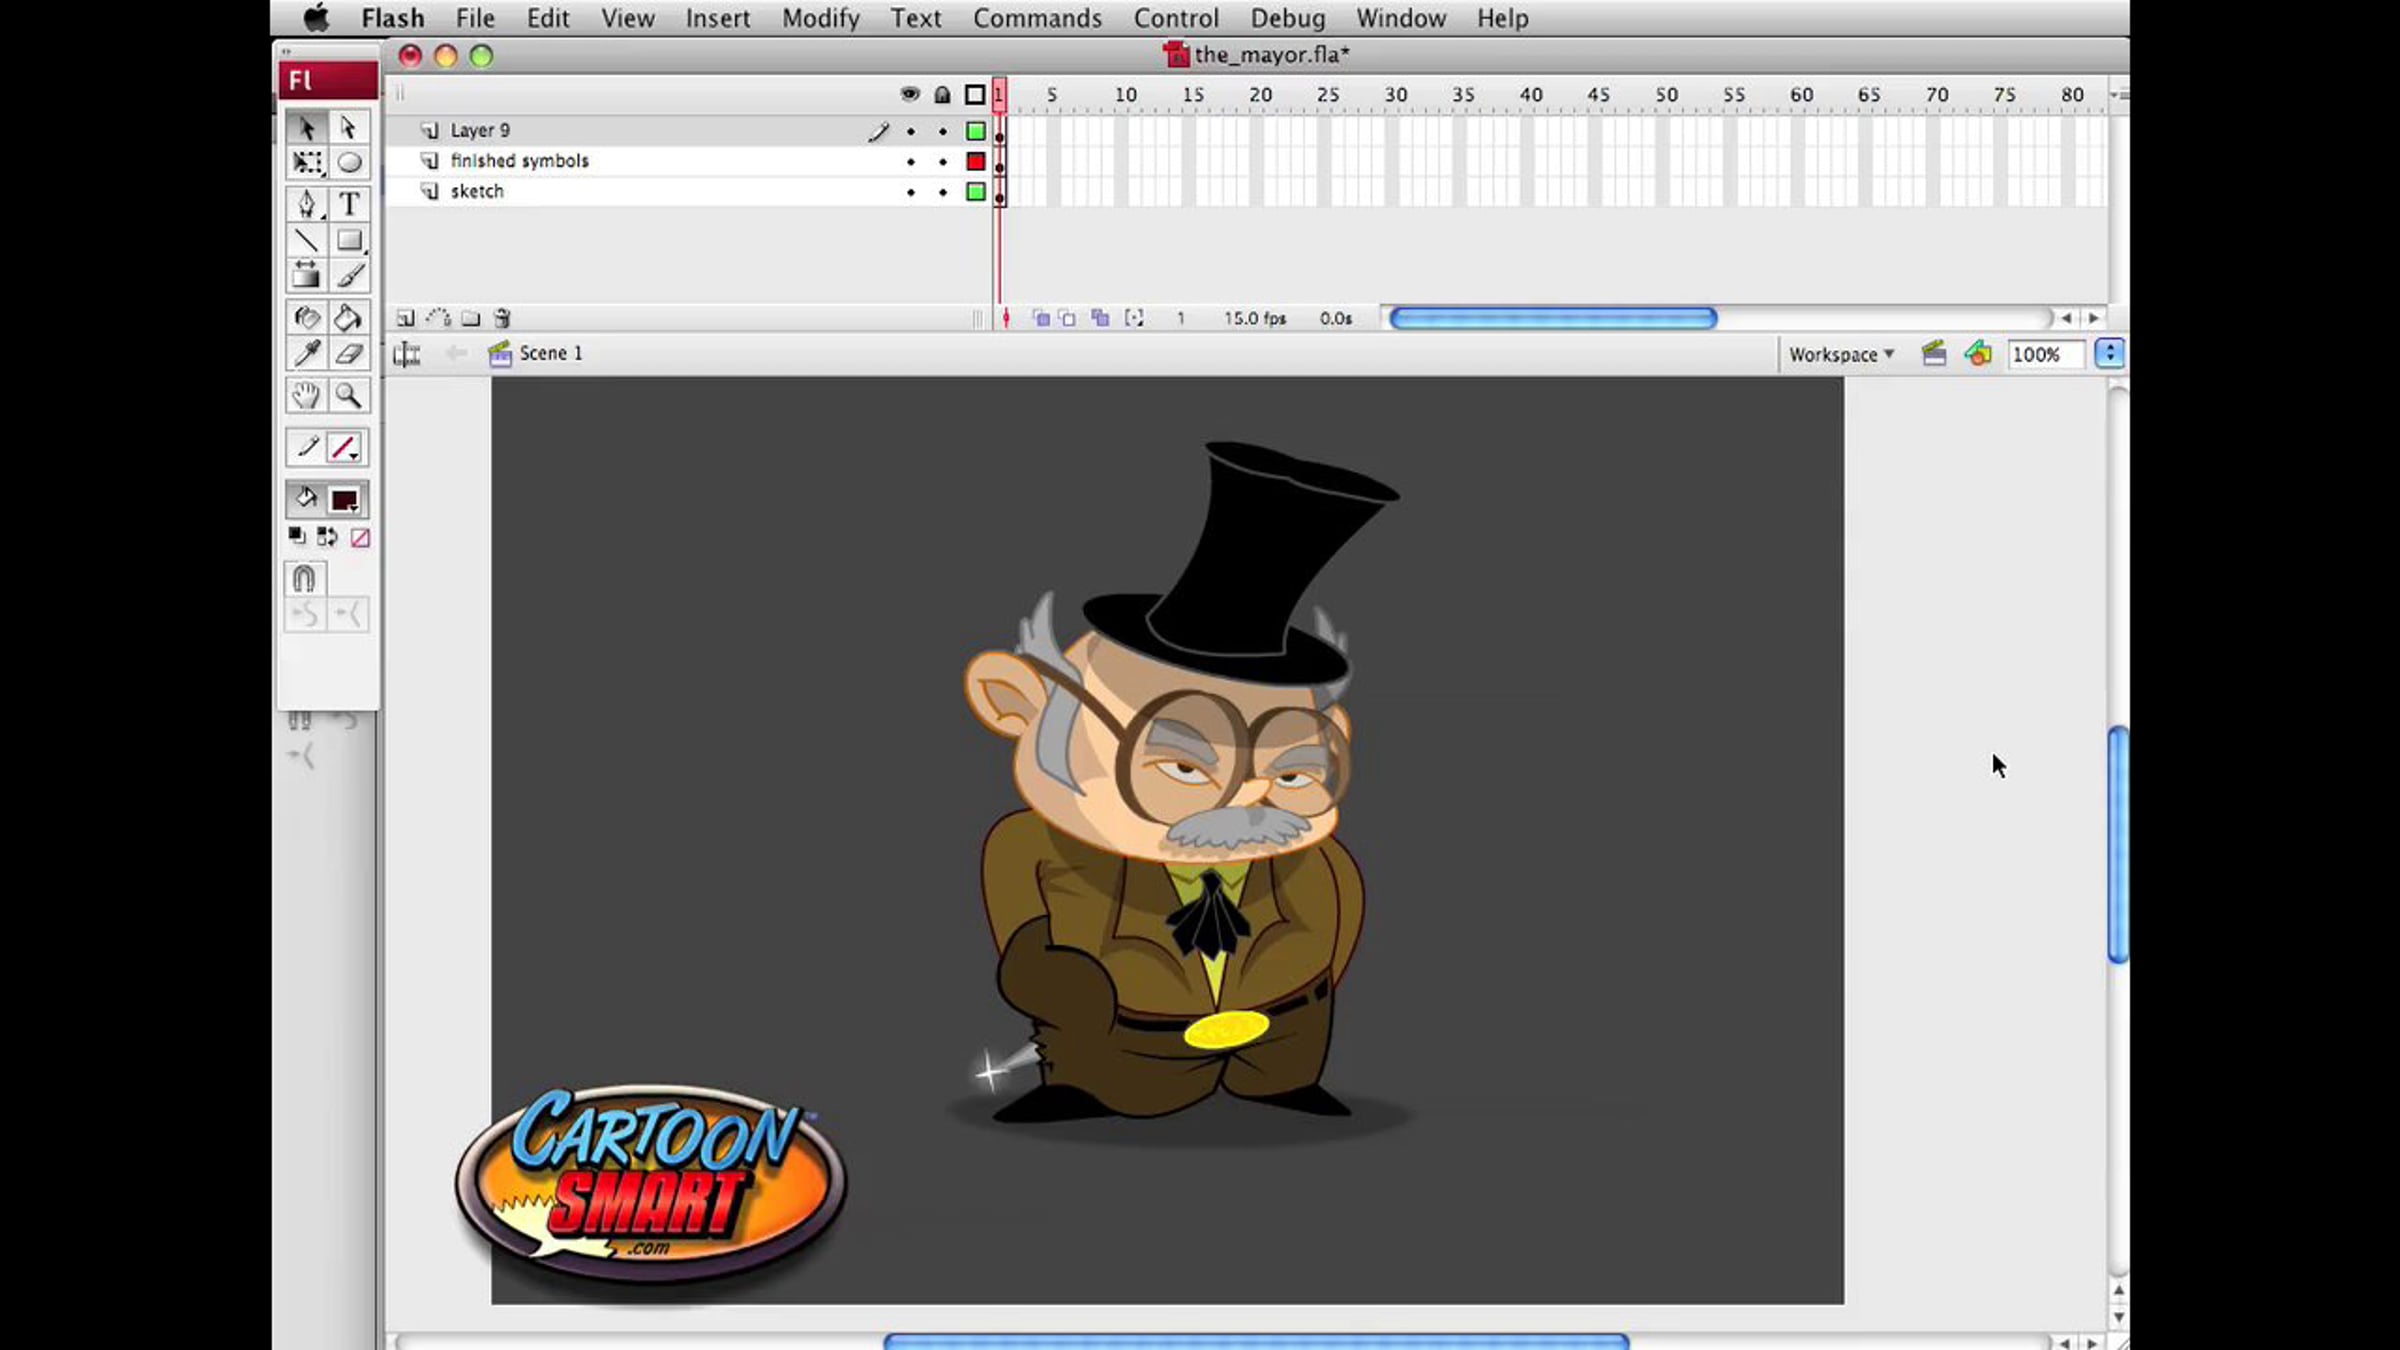Click the fill color swatch
2400x1350 pixels.
tap(344, 500)
